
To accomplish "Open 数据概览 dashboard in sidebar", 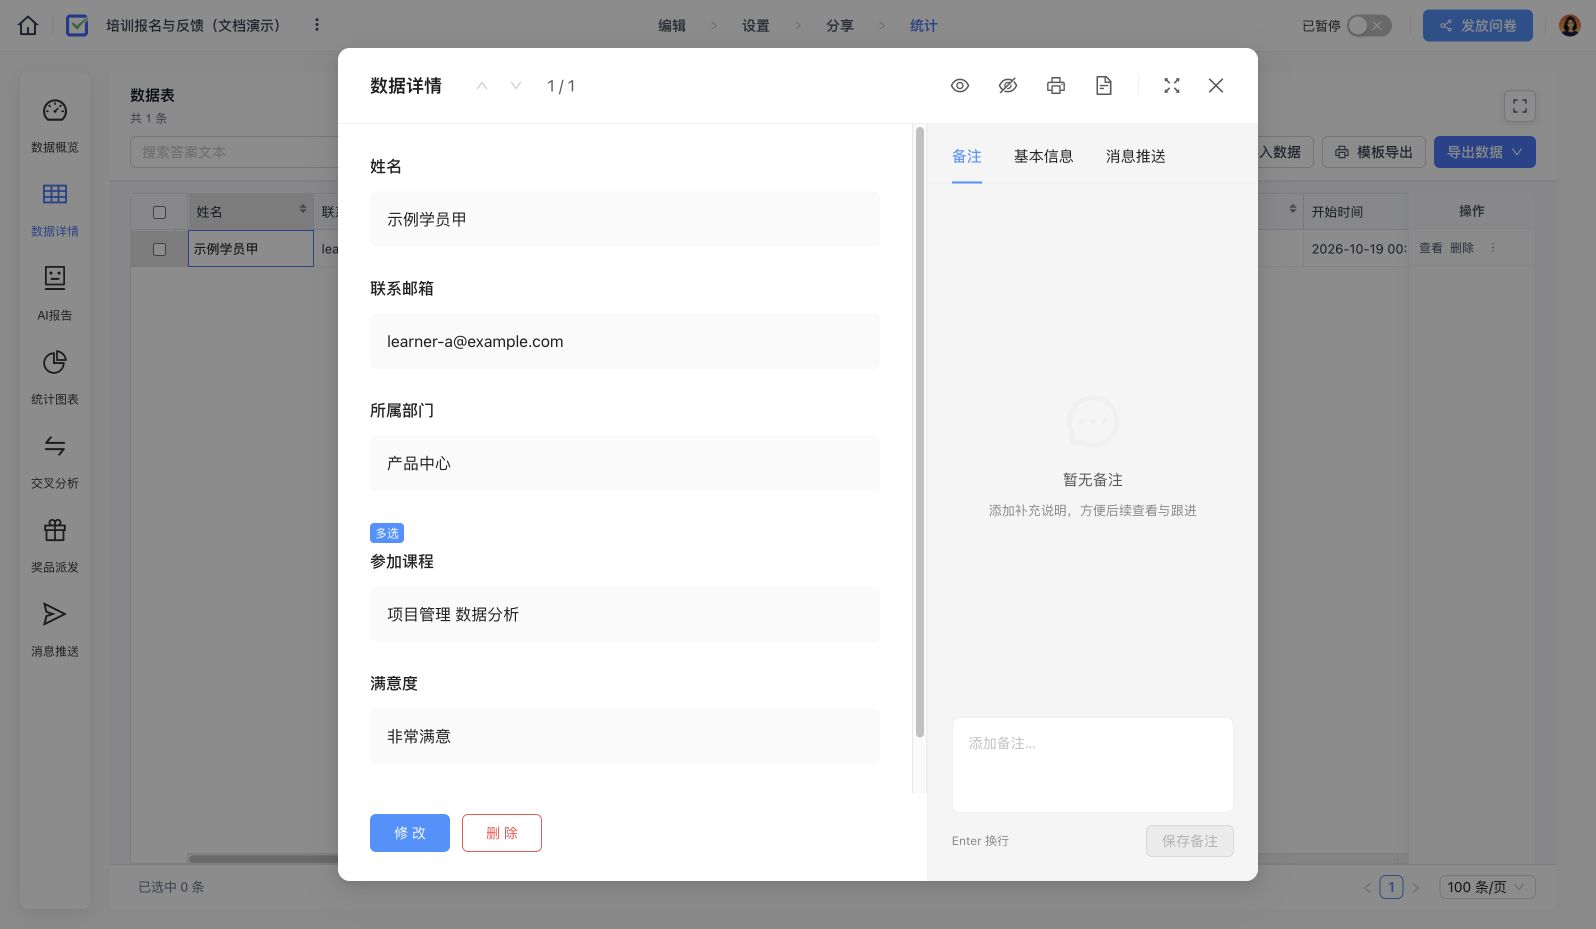I will pos(55,126).
